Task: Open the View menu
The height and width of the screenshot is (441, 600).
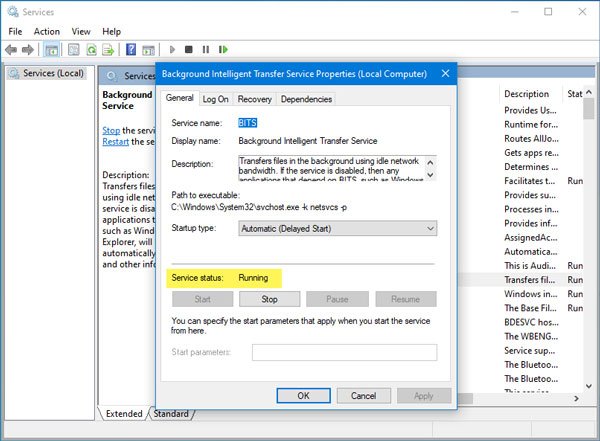Action: [x=81, y=31]
